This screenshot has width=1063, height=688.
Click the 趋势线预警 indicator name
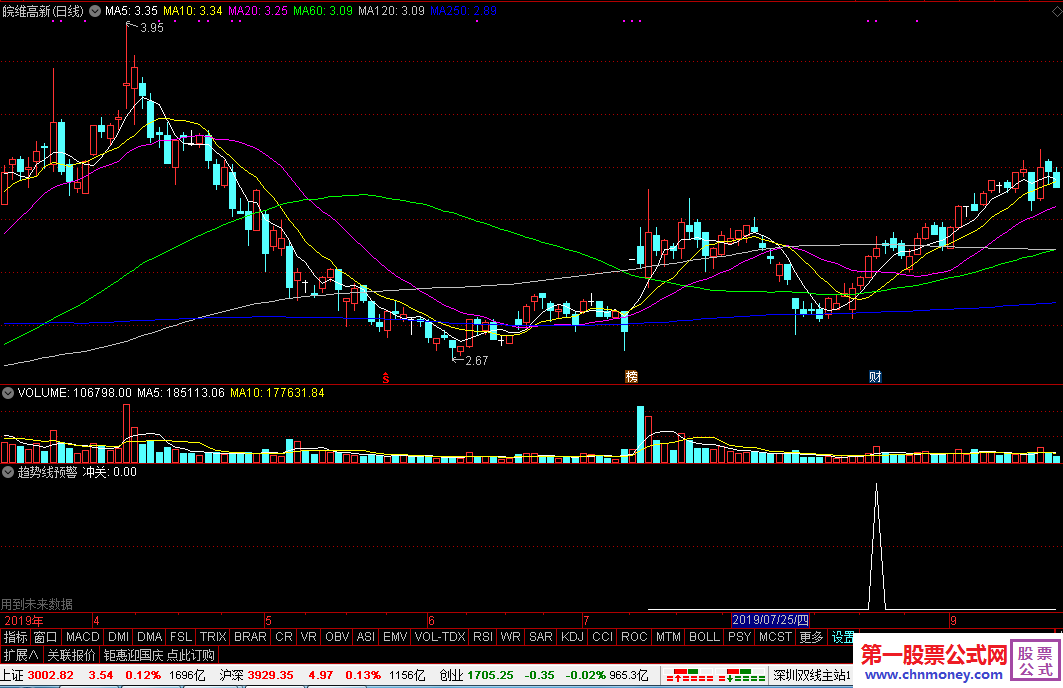[x=47, y=472]
